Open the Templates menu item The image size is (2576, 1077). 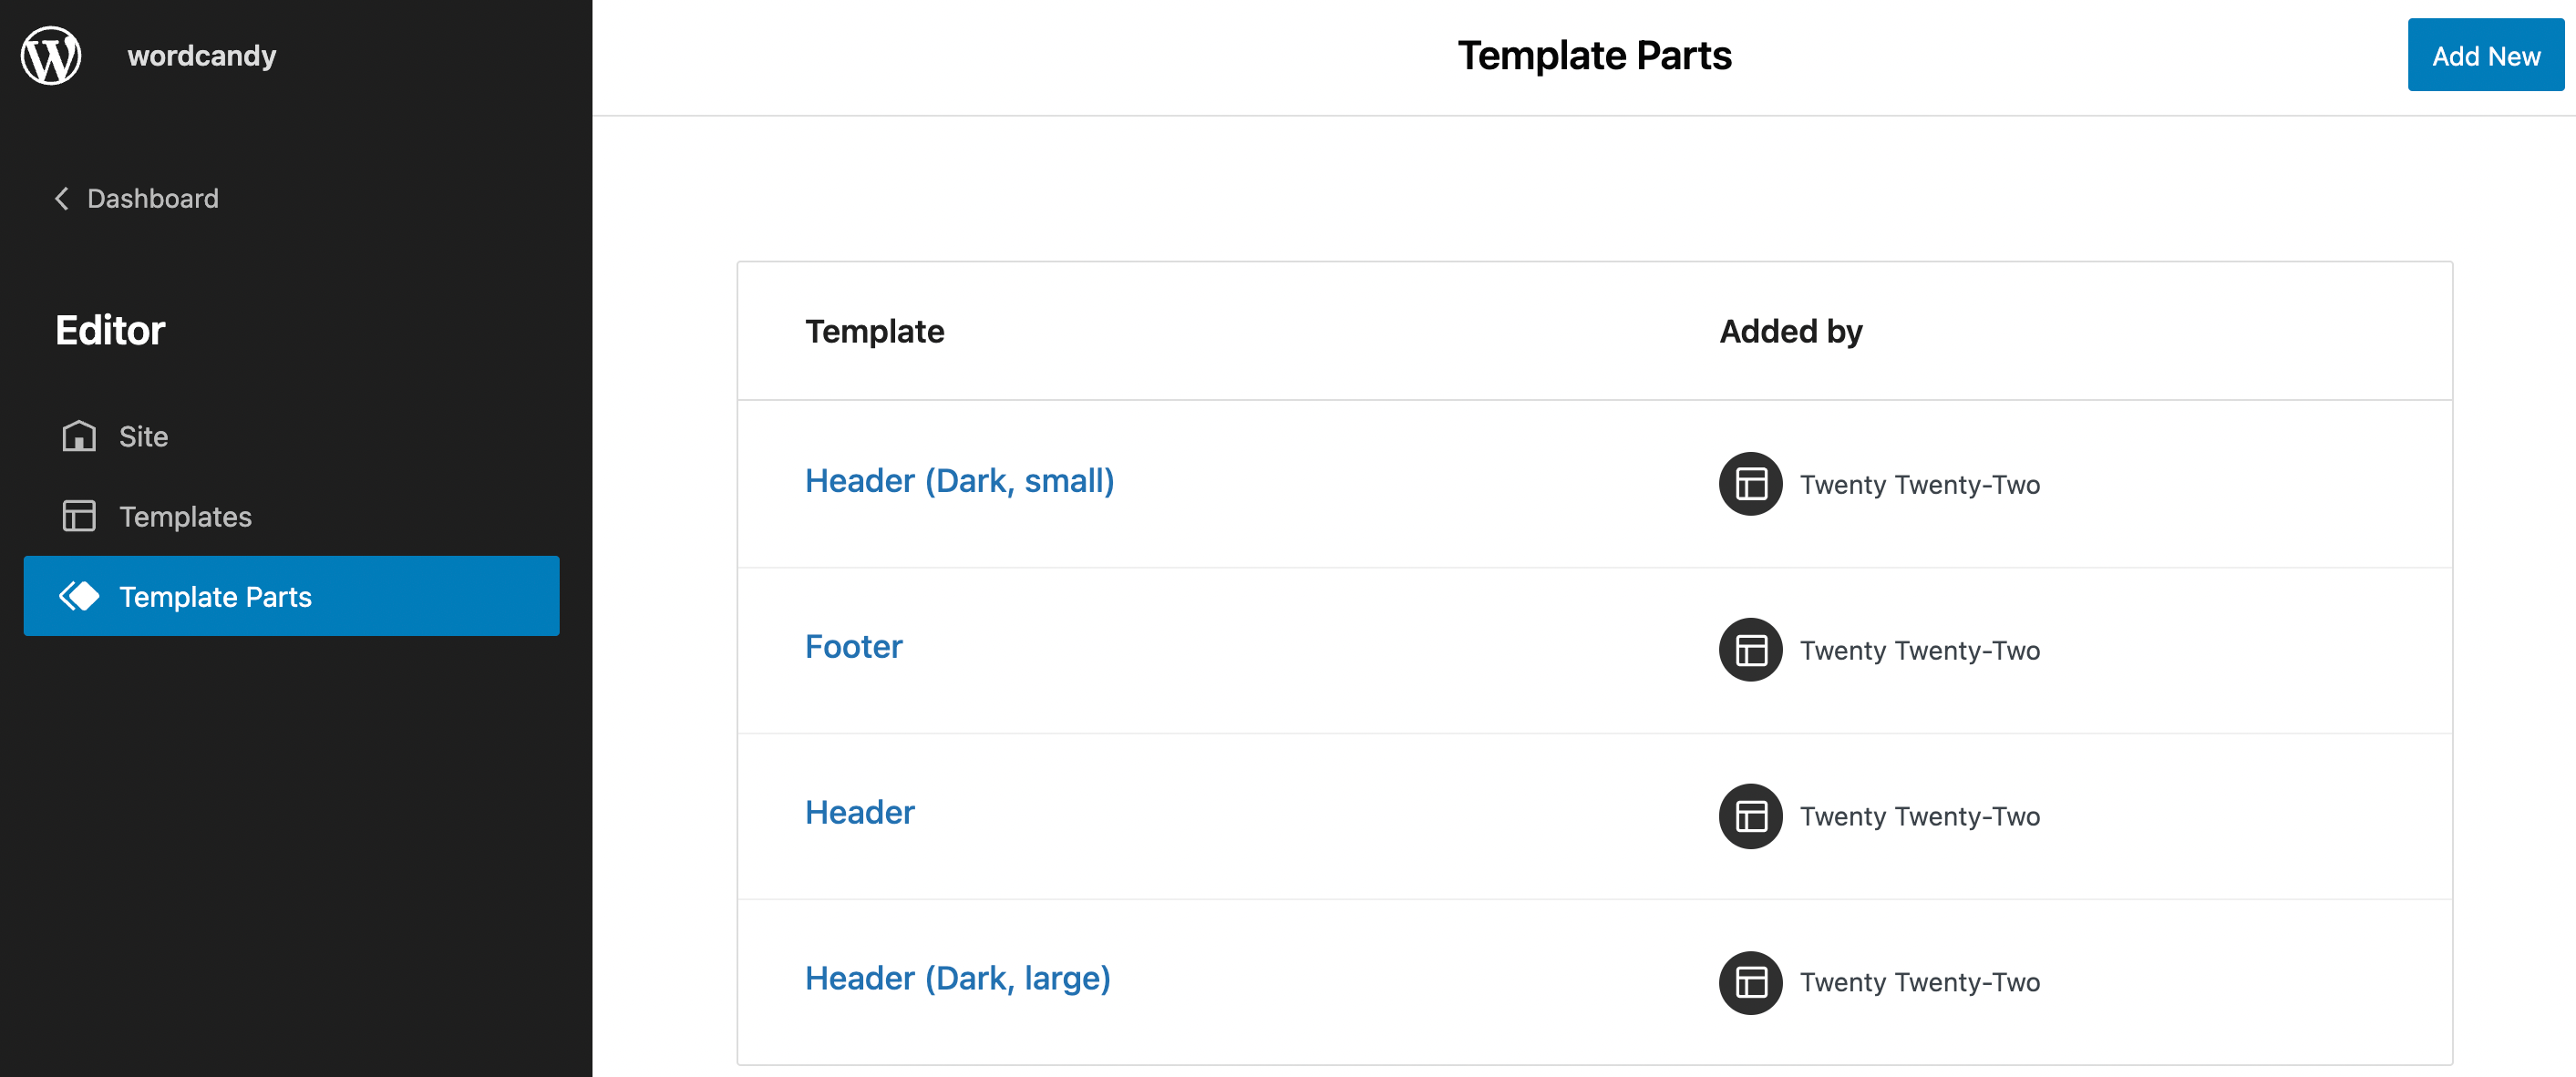185,517
